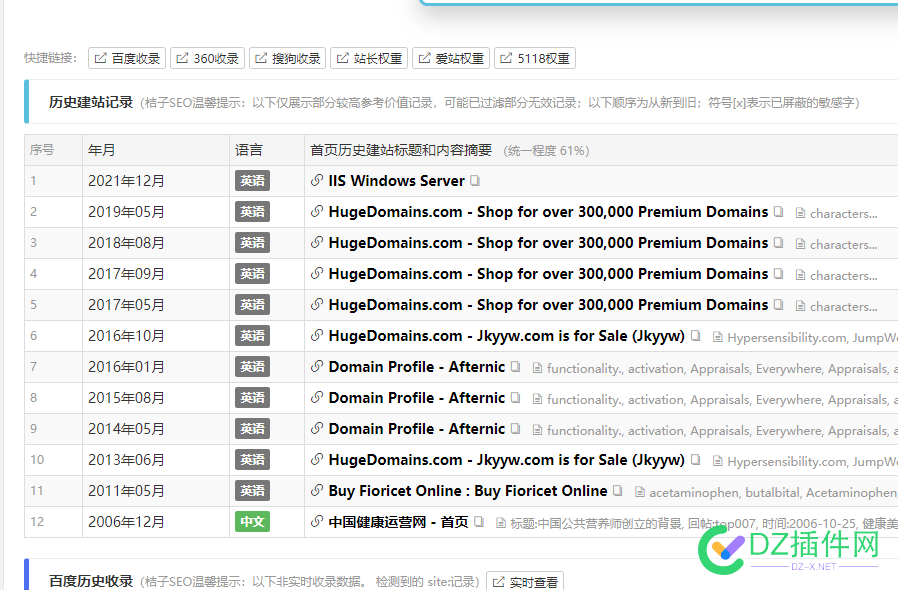Viewport: 898px width, 590px height.
Task: Click link icon in 2015年08月 row
Action: click(x=317, y=397)
